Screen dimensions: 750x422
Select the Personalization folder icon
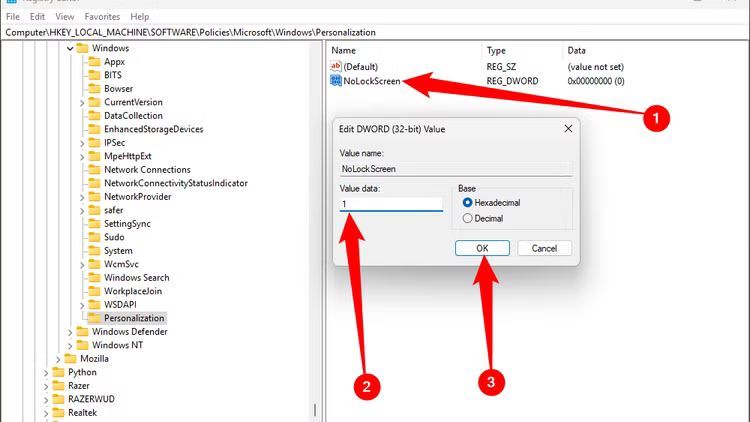(95, 318)
